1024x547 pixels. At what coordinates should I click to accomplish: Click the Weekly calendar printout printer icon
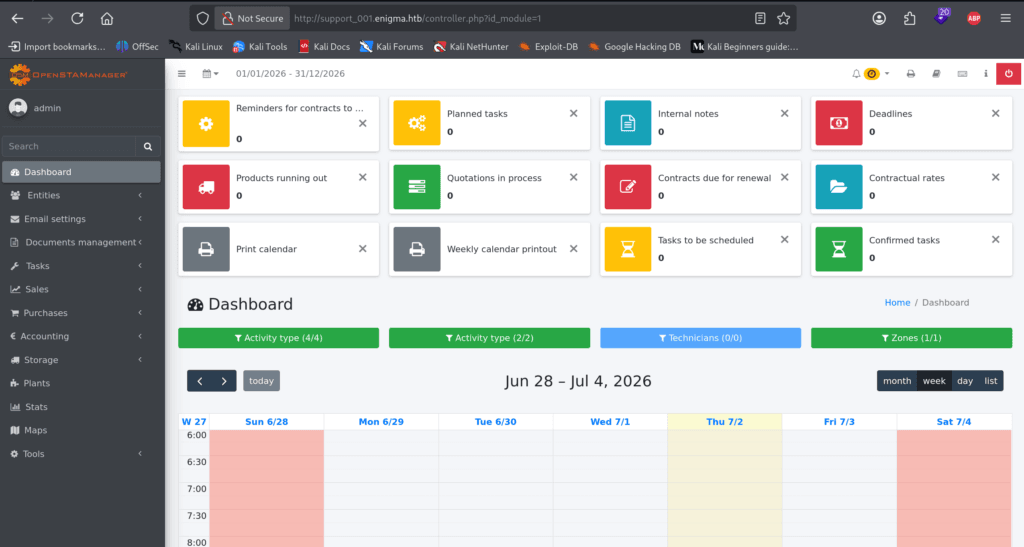[417, 249]
